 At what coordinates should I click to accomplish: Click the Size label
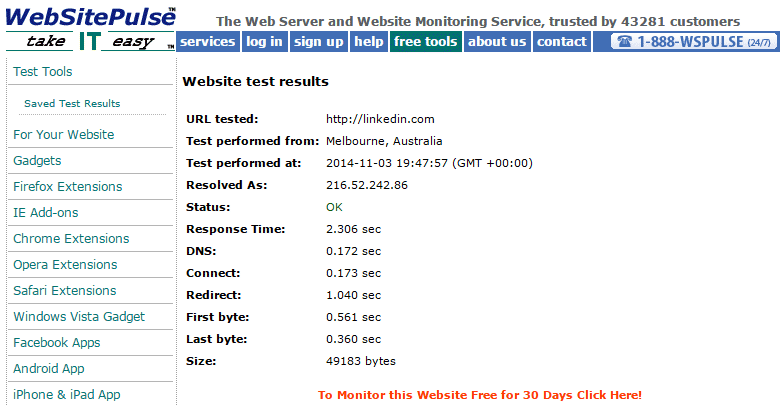201,361
